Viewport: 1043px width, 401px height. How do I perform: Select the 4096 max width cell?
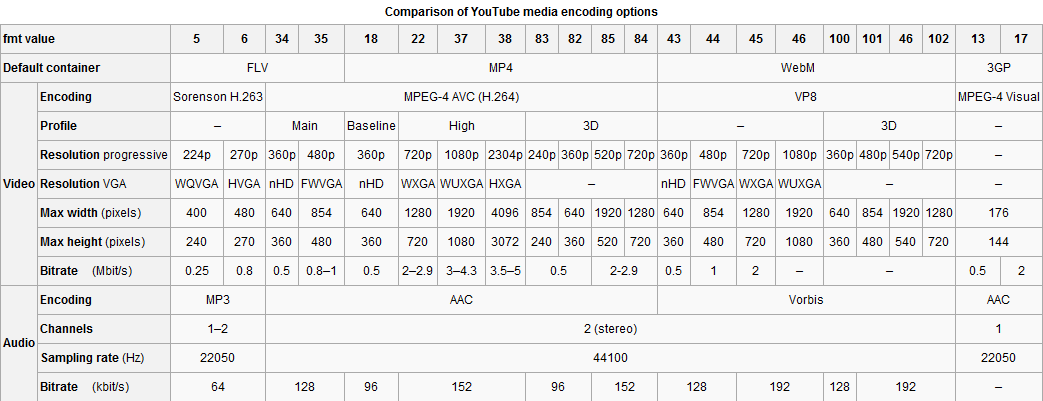[x=505, y=213]
